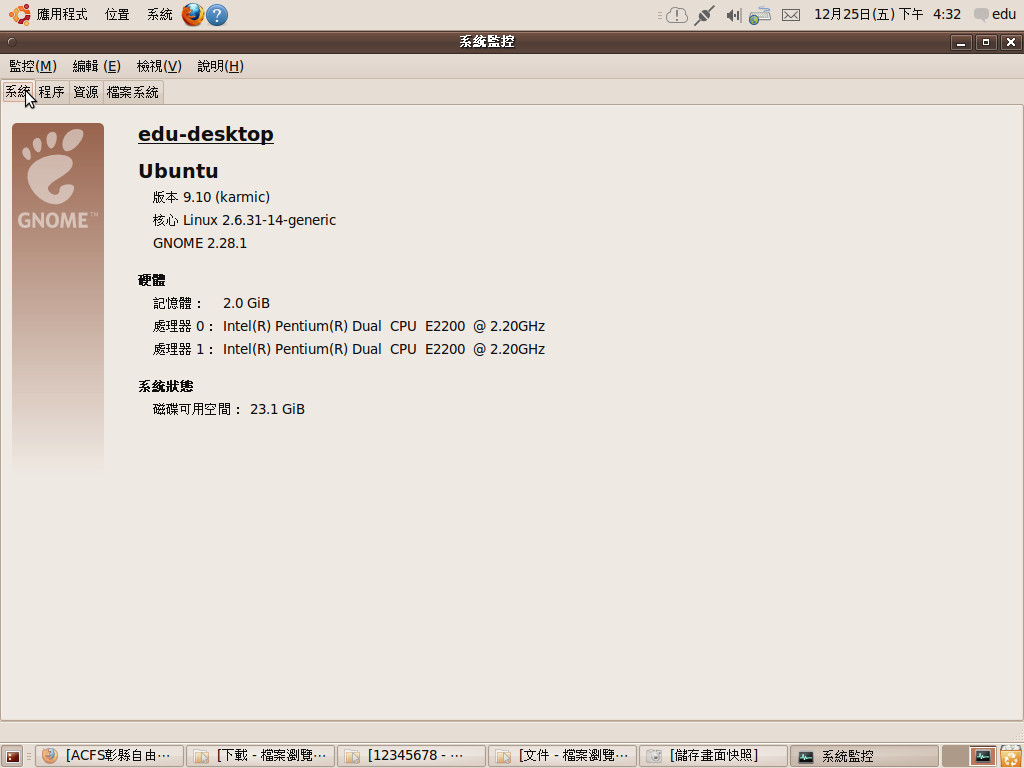This screenshot has height=768, width=1024.
Task: Open the 編輯(E) menu
Action: [96, 66]
